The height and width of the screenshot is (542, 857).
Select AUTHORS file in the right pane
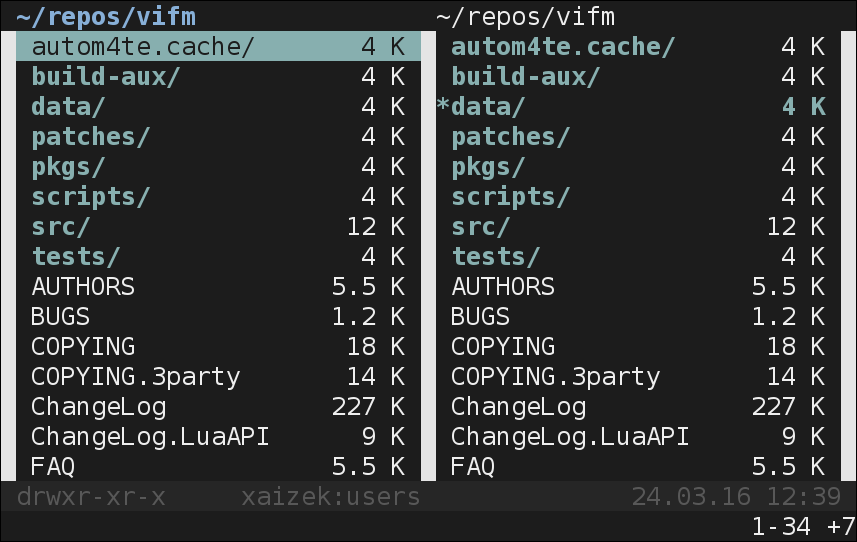(638, 286)
